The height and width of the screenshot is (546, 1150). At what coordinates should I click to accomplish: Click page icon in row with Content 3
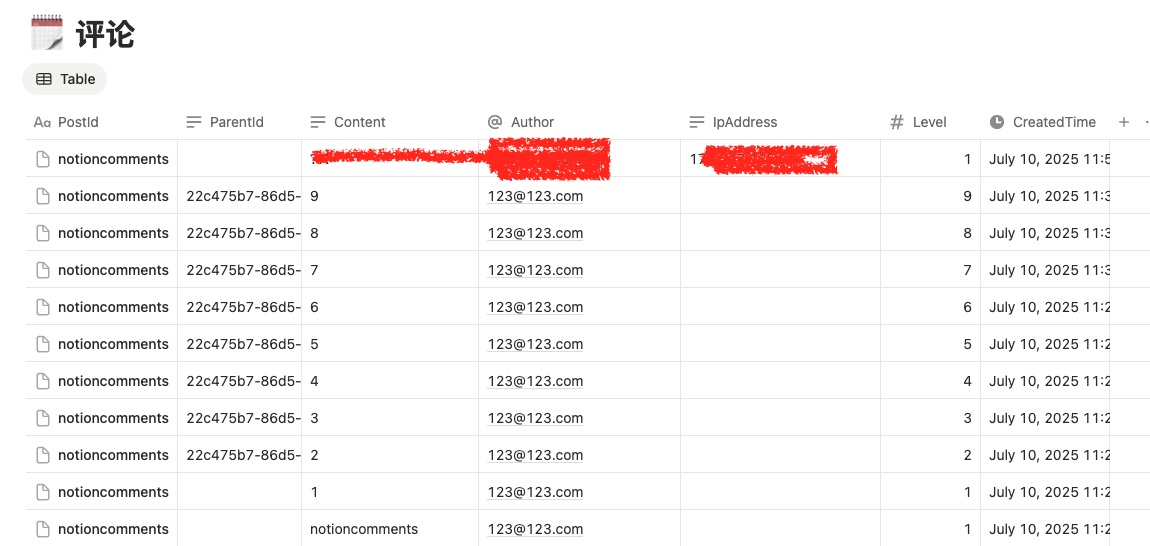tap(42, 418)
